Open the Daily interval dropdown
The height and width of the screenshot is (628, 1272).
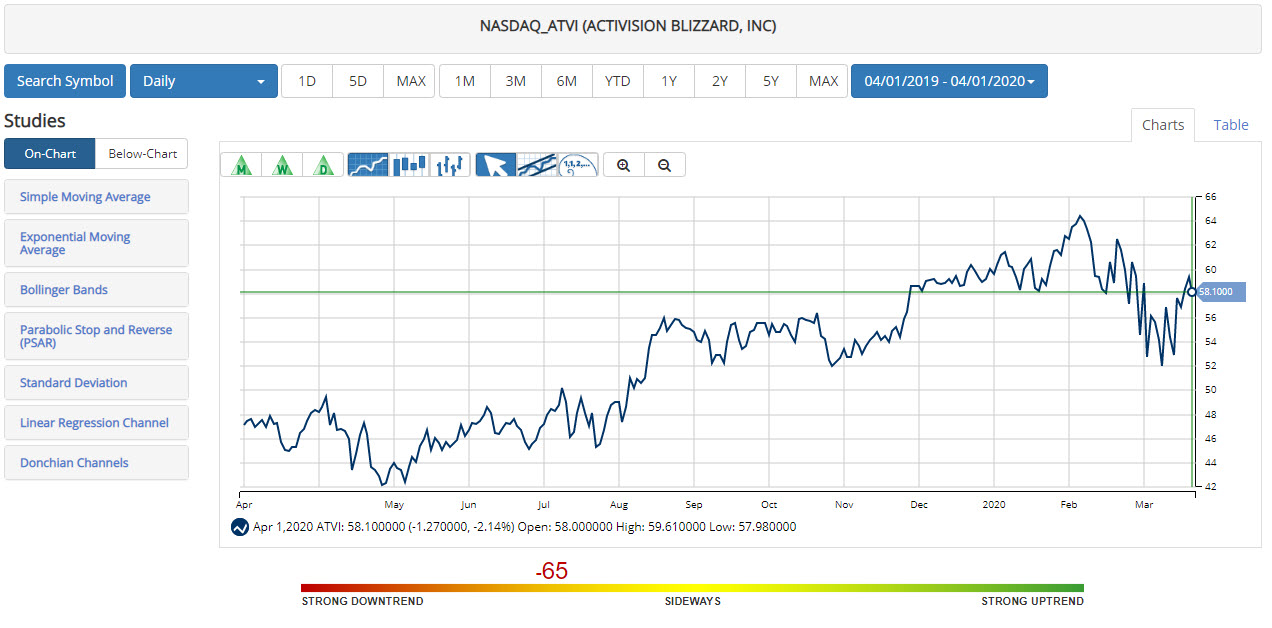tap(204, 81)
